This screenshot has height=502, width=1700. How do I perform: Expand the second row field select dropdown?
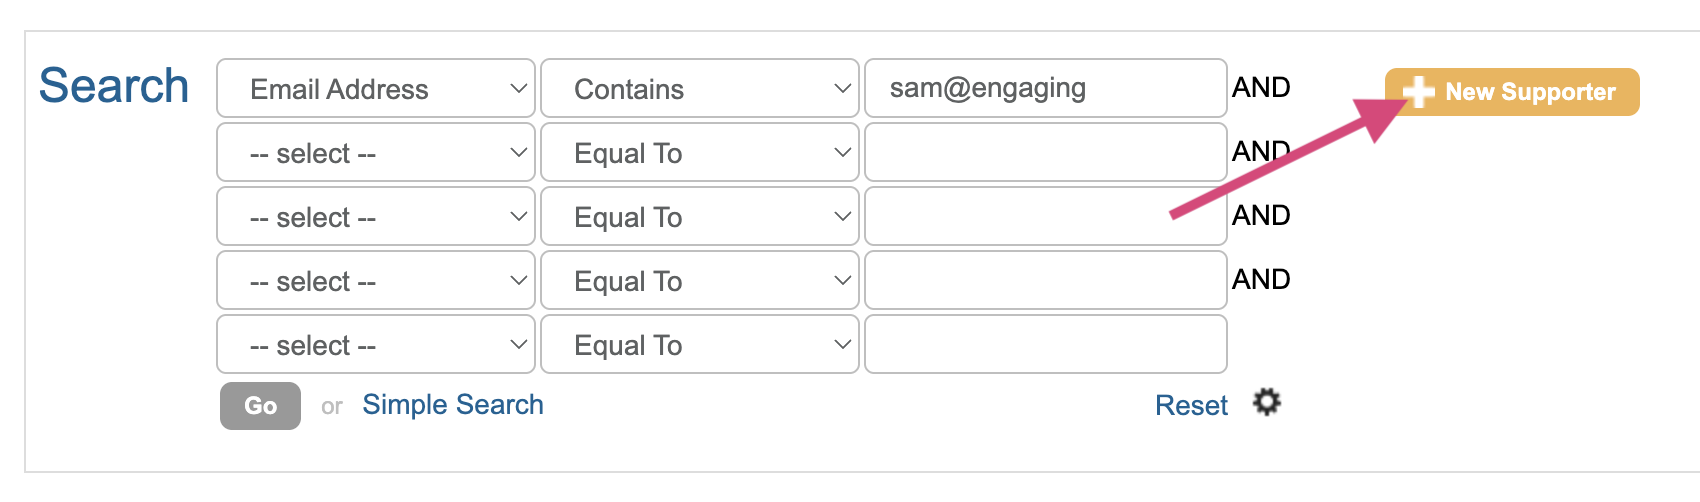coord(376,153)
